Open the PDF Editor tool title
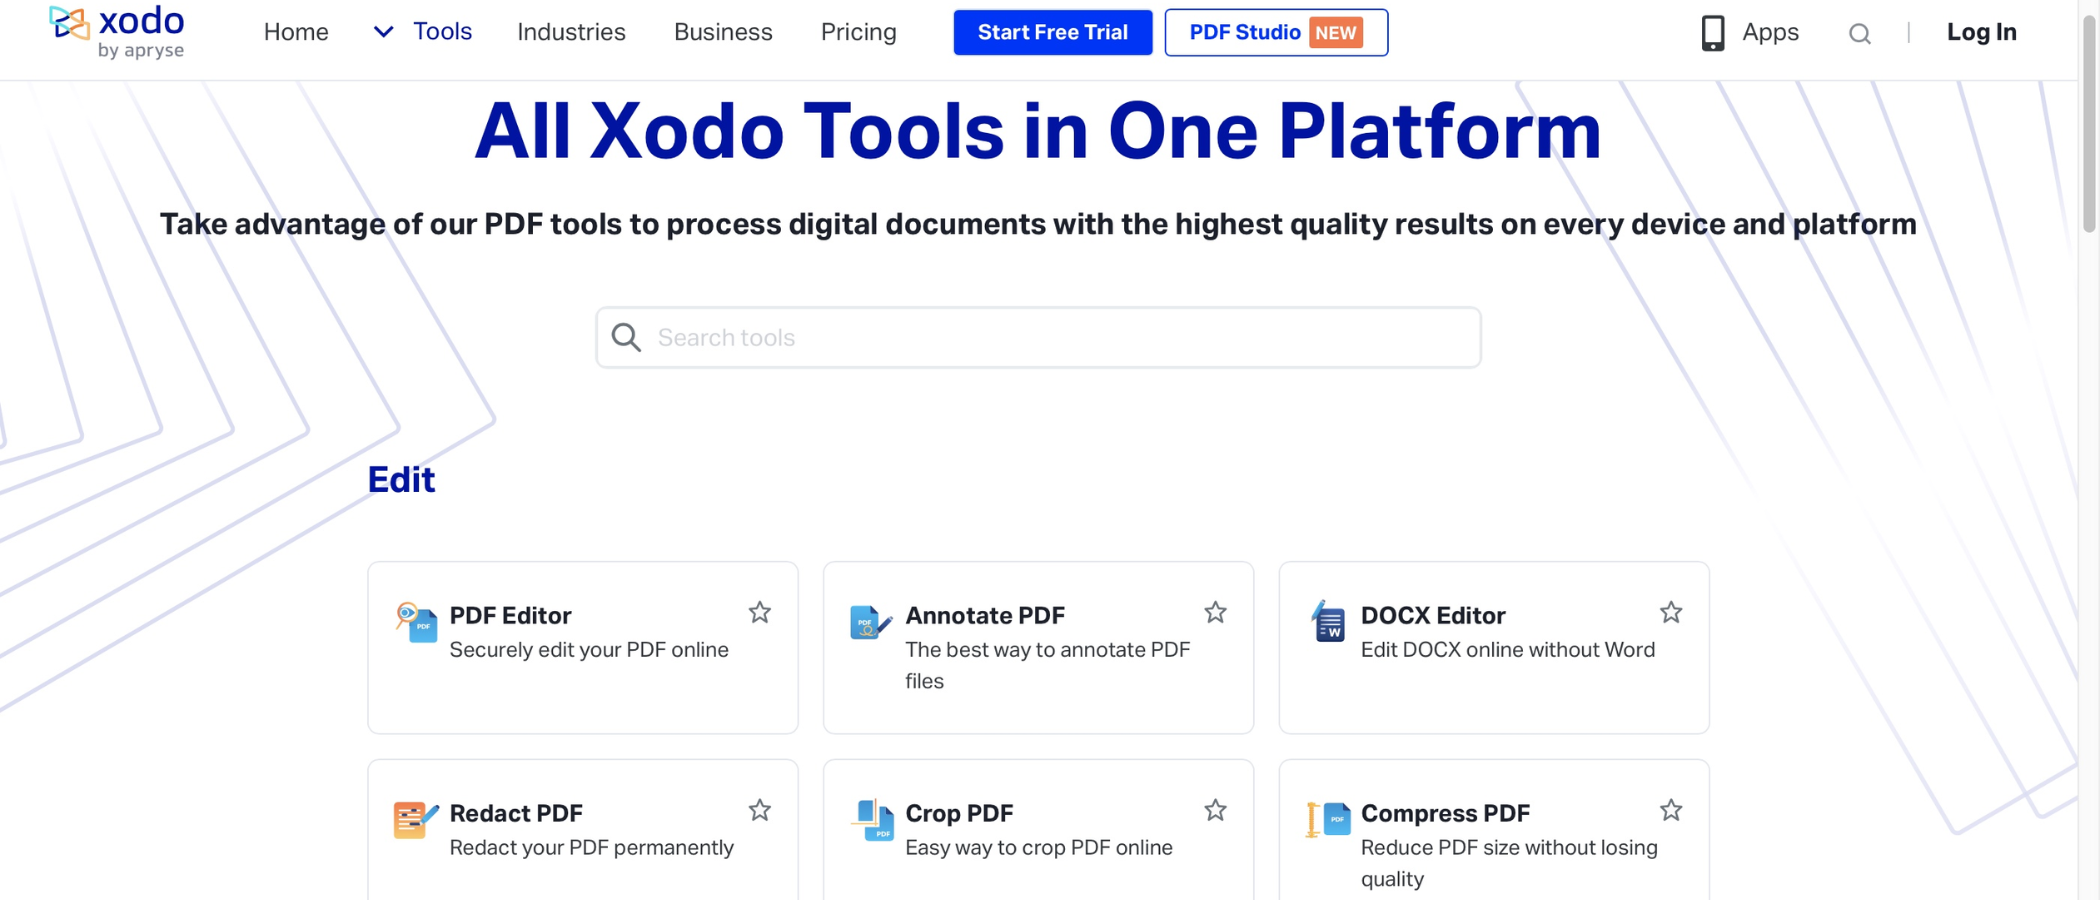The height and width of the screenshot is (900, 2100). (x=510, y=615)
